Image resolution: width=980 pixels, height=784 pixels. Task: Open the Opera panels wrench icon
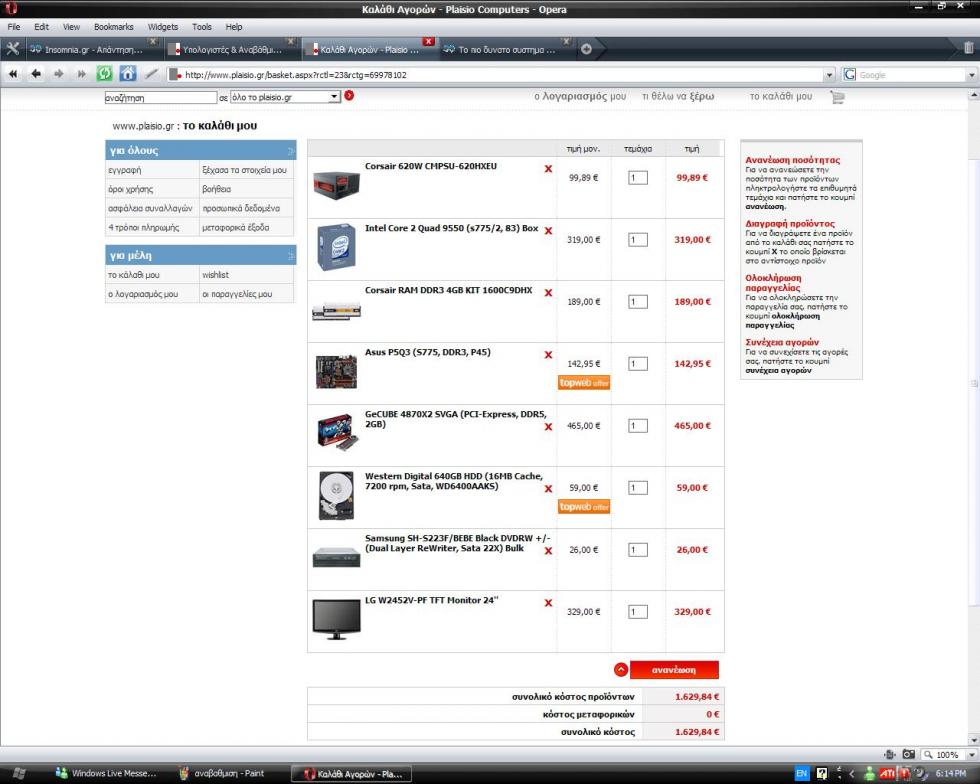click(12, 49)
